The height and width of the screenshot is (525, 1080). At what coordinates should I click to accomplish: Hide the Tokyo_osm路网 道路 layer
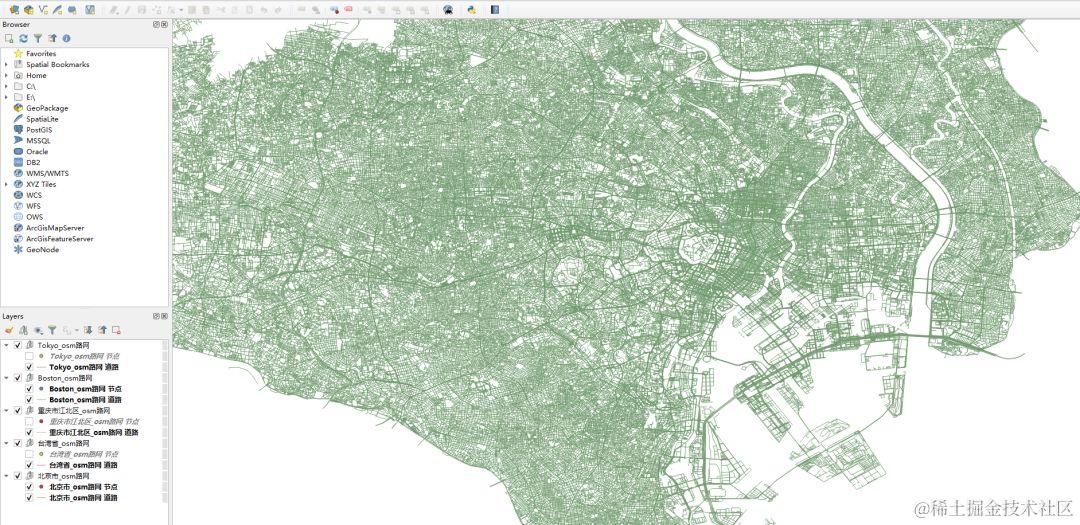tap(29, 367)
